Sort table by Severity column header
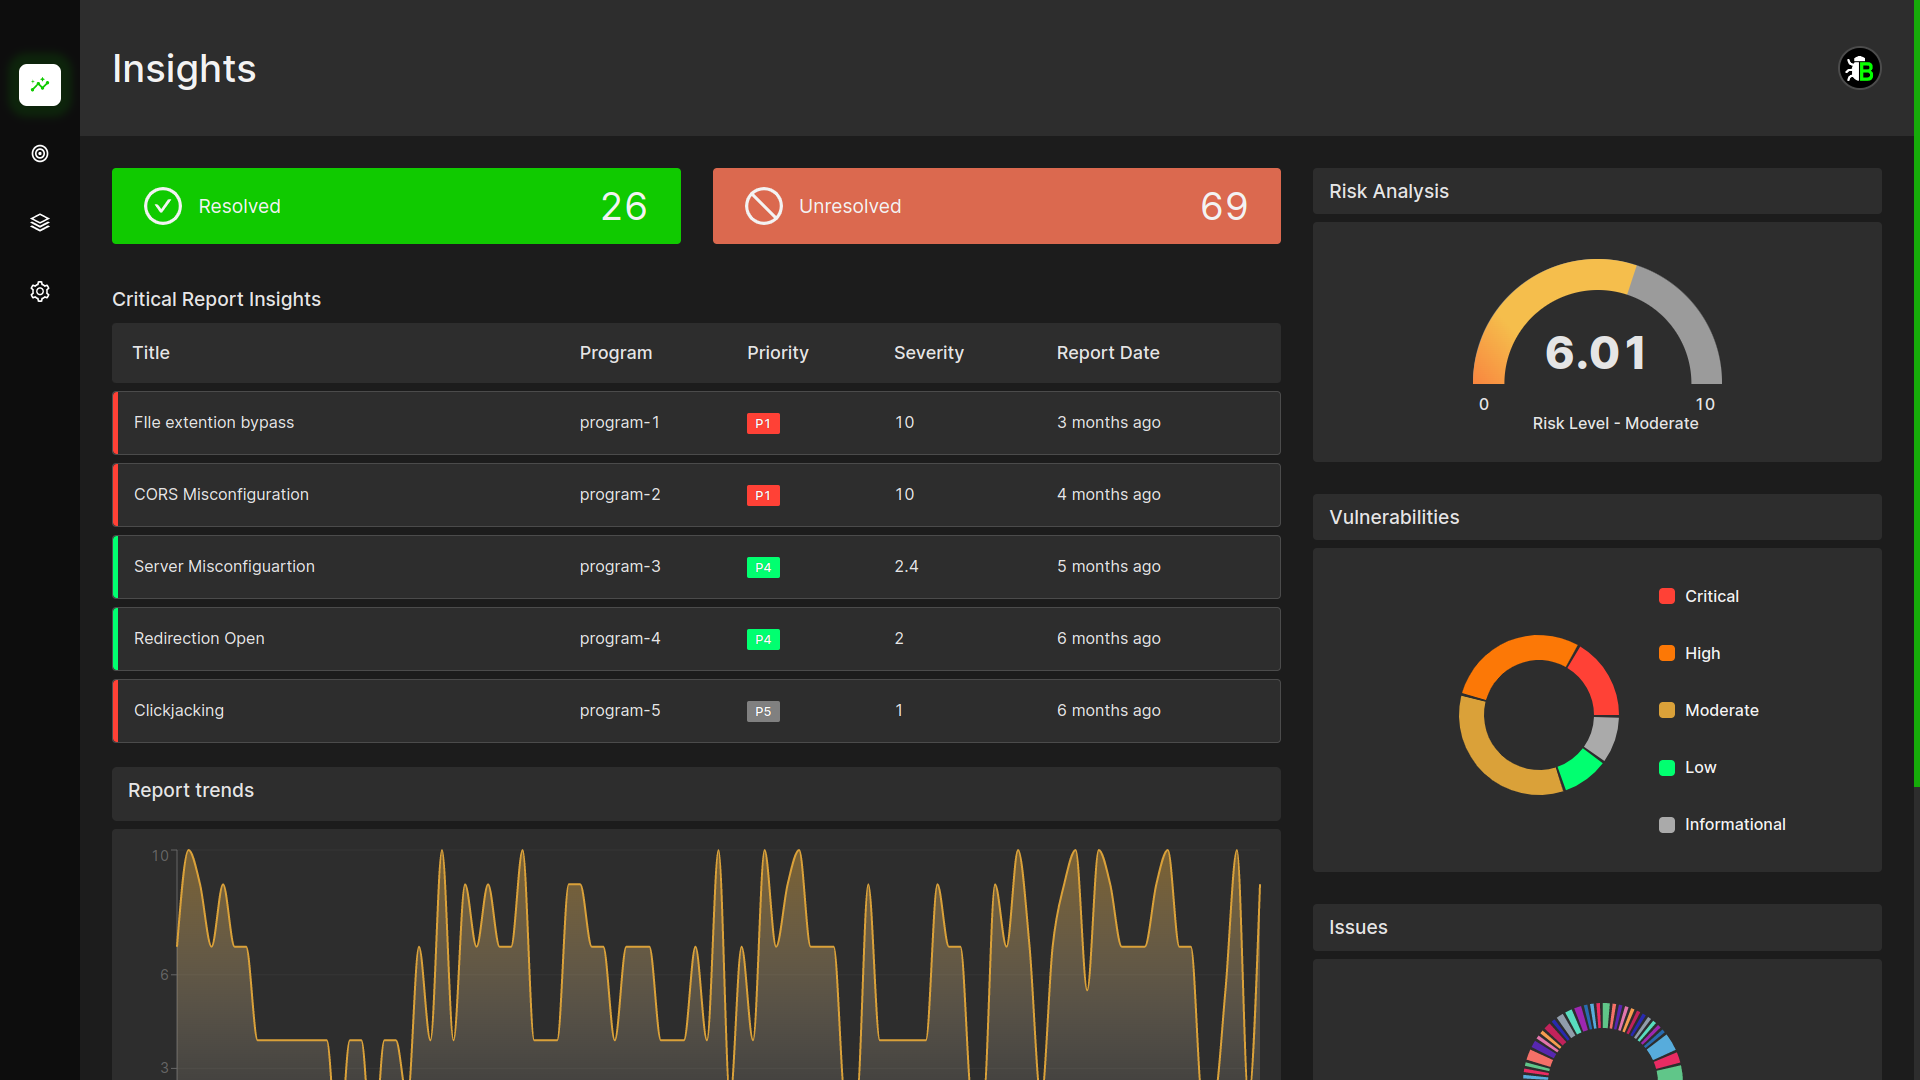 (928, 353)
